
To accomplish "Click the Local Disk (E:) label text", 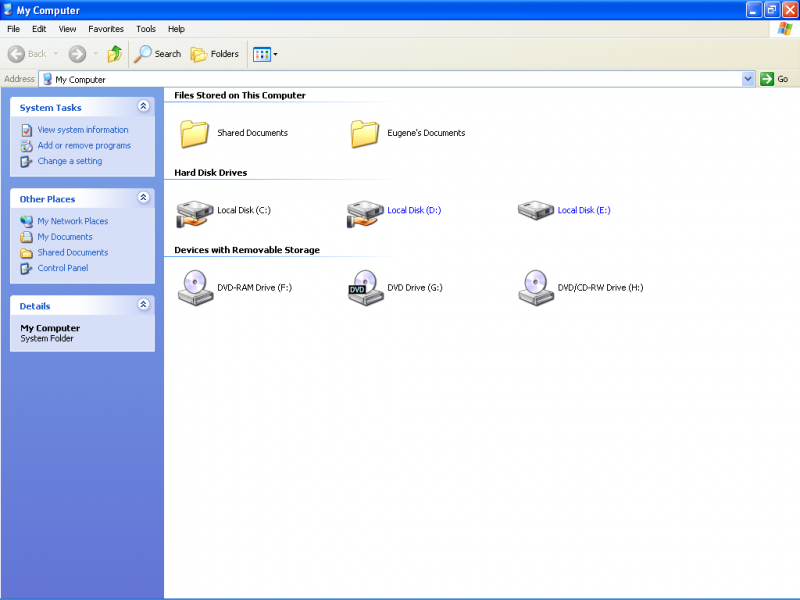I will tap(584, 210).
